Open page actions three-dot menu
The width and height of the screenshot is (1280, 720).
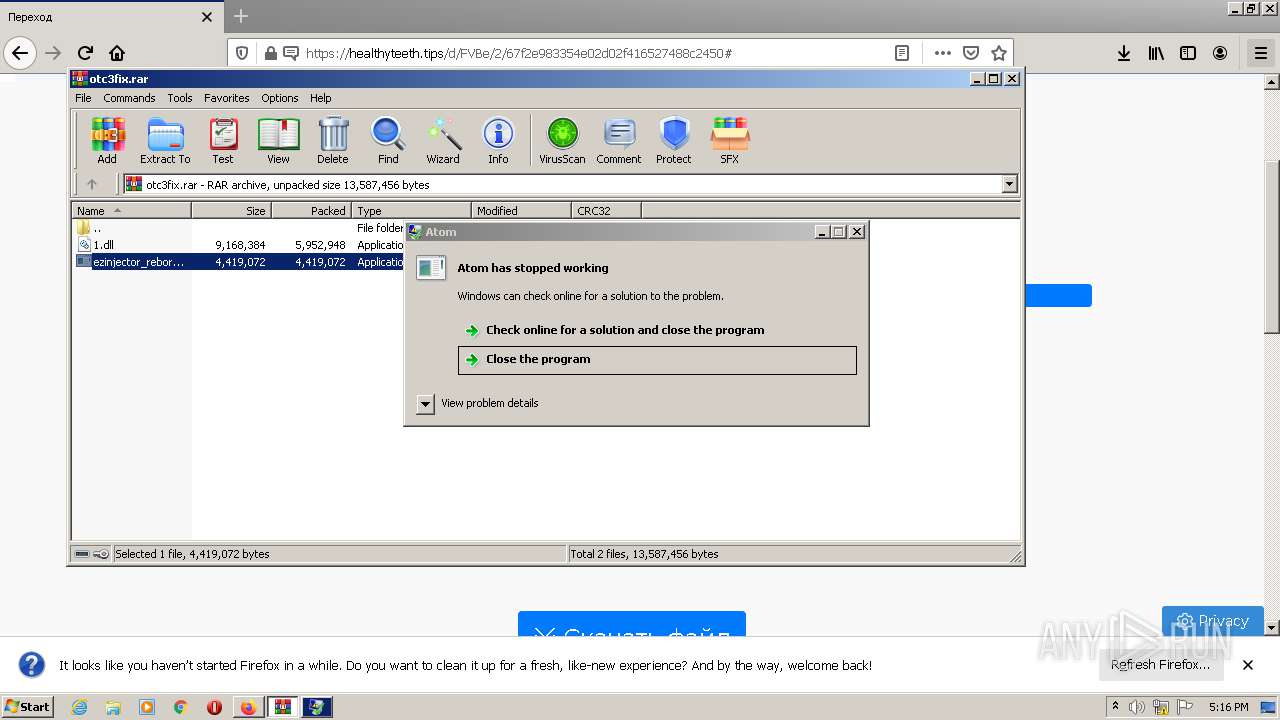click(x=942, y=53)
